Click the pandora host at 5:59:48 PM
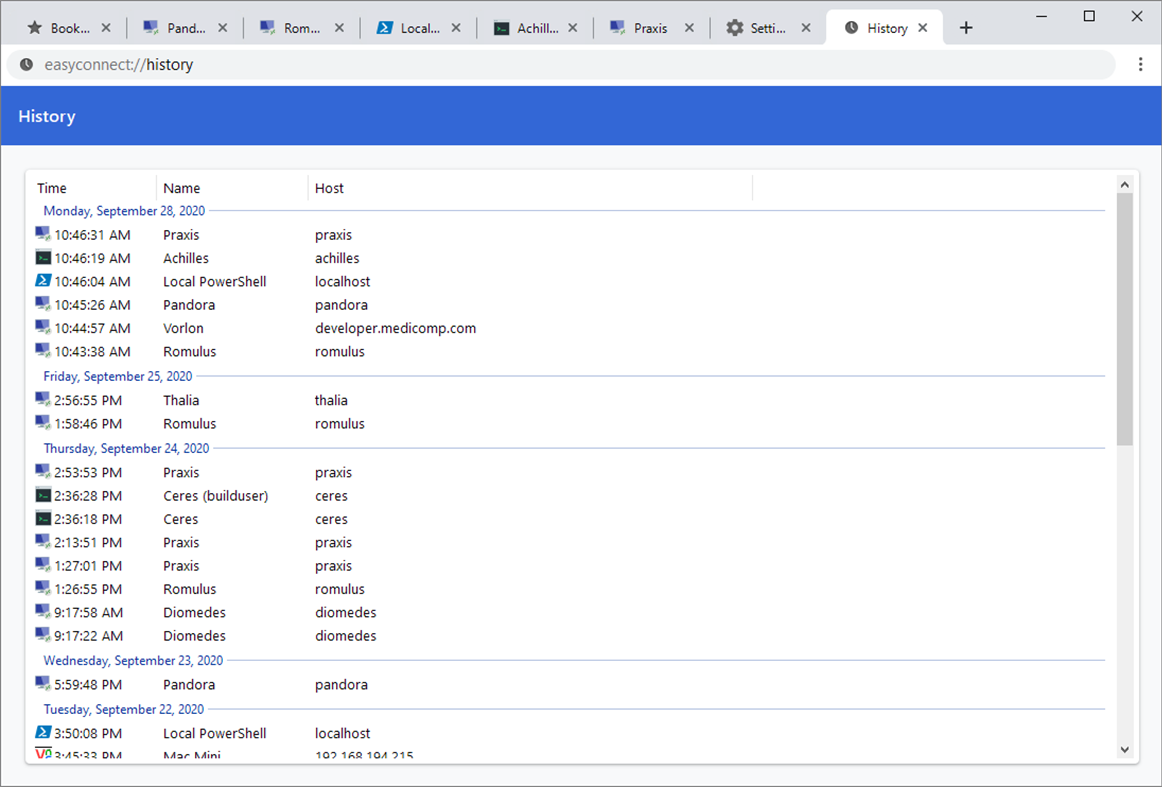This screenshot has height=787, width=1162. tap(341, 685)
